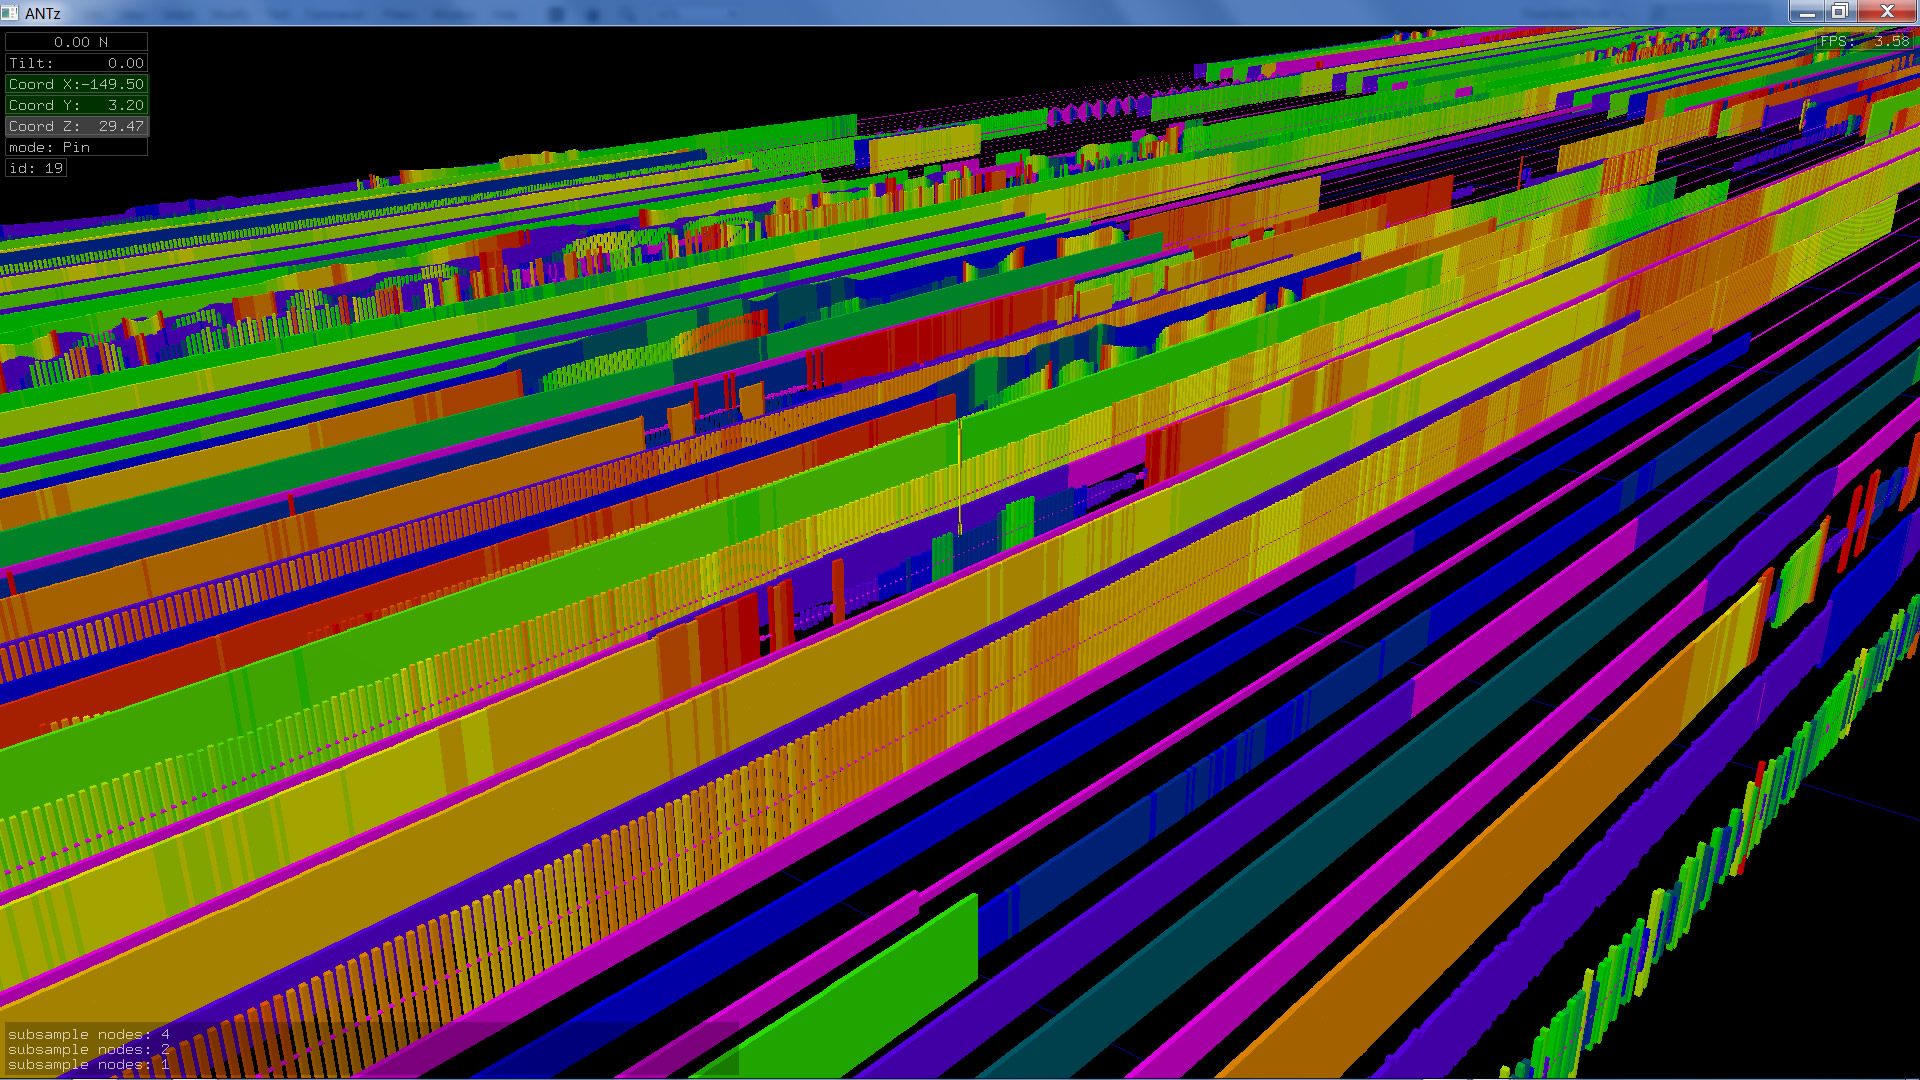Select the highlighted Coord Z field
This screenshot has height=1080, width=1920.
pos(77,126)
